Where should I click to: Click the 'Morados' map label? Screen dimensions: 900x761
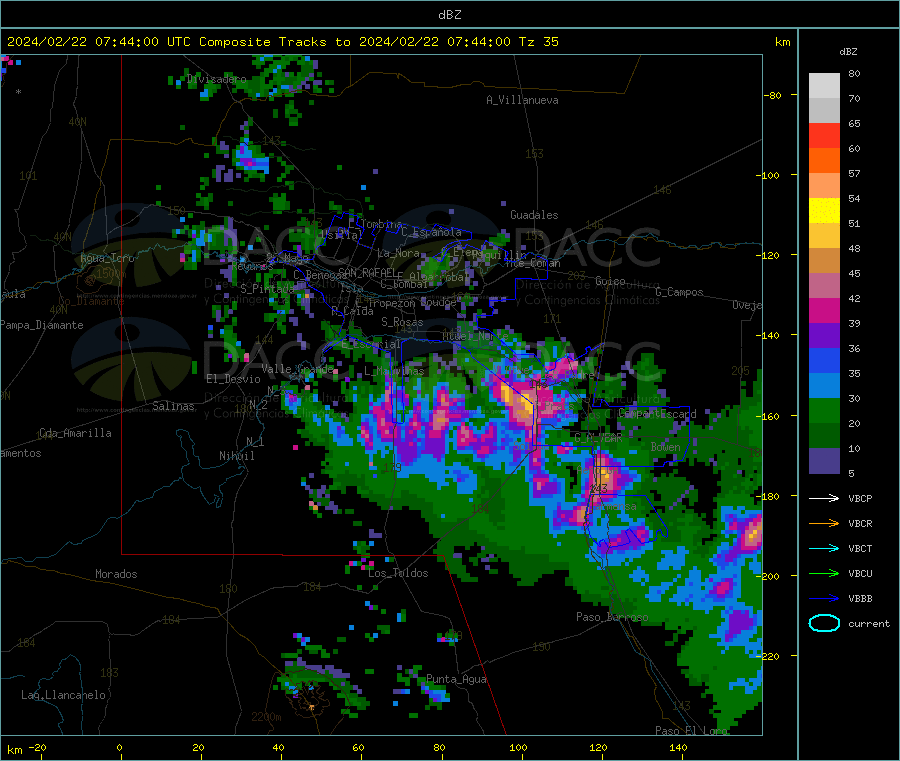click(116, 574)
